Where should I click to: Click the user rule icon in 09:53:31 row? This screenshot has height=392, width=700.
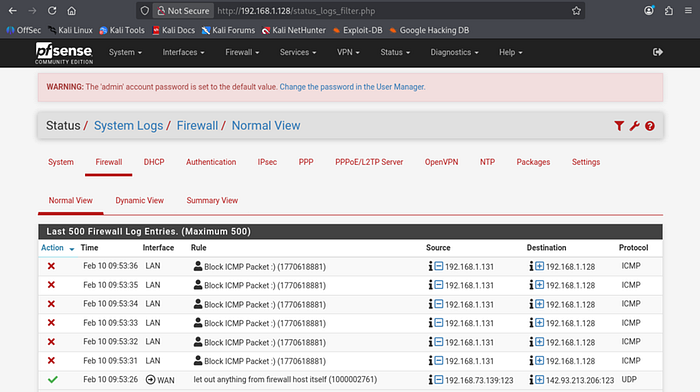(x=198, y=361)
